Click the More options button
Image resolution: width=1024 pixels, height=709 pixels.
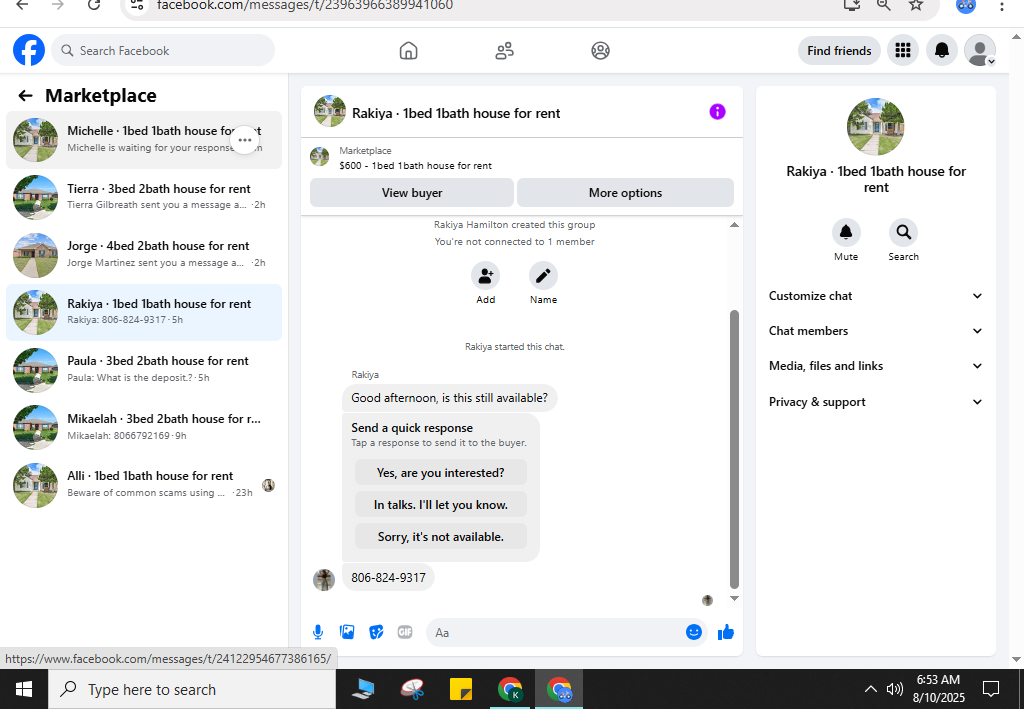(625, 193)
